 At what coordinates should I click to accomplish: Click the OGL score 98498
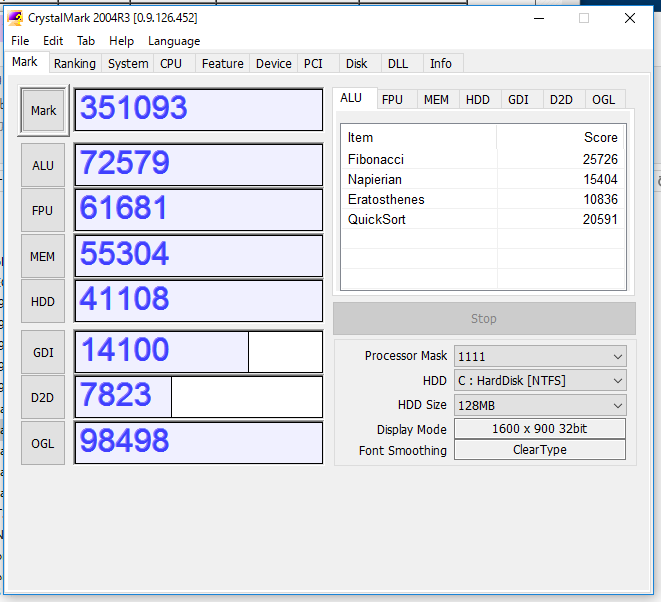click(199, 443)
